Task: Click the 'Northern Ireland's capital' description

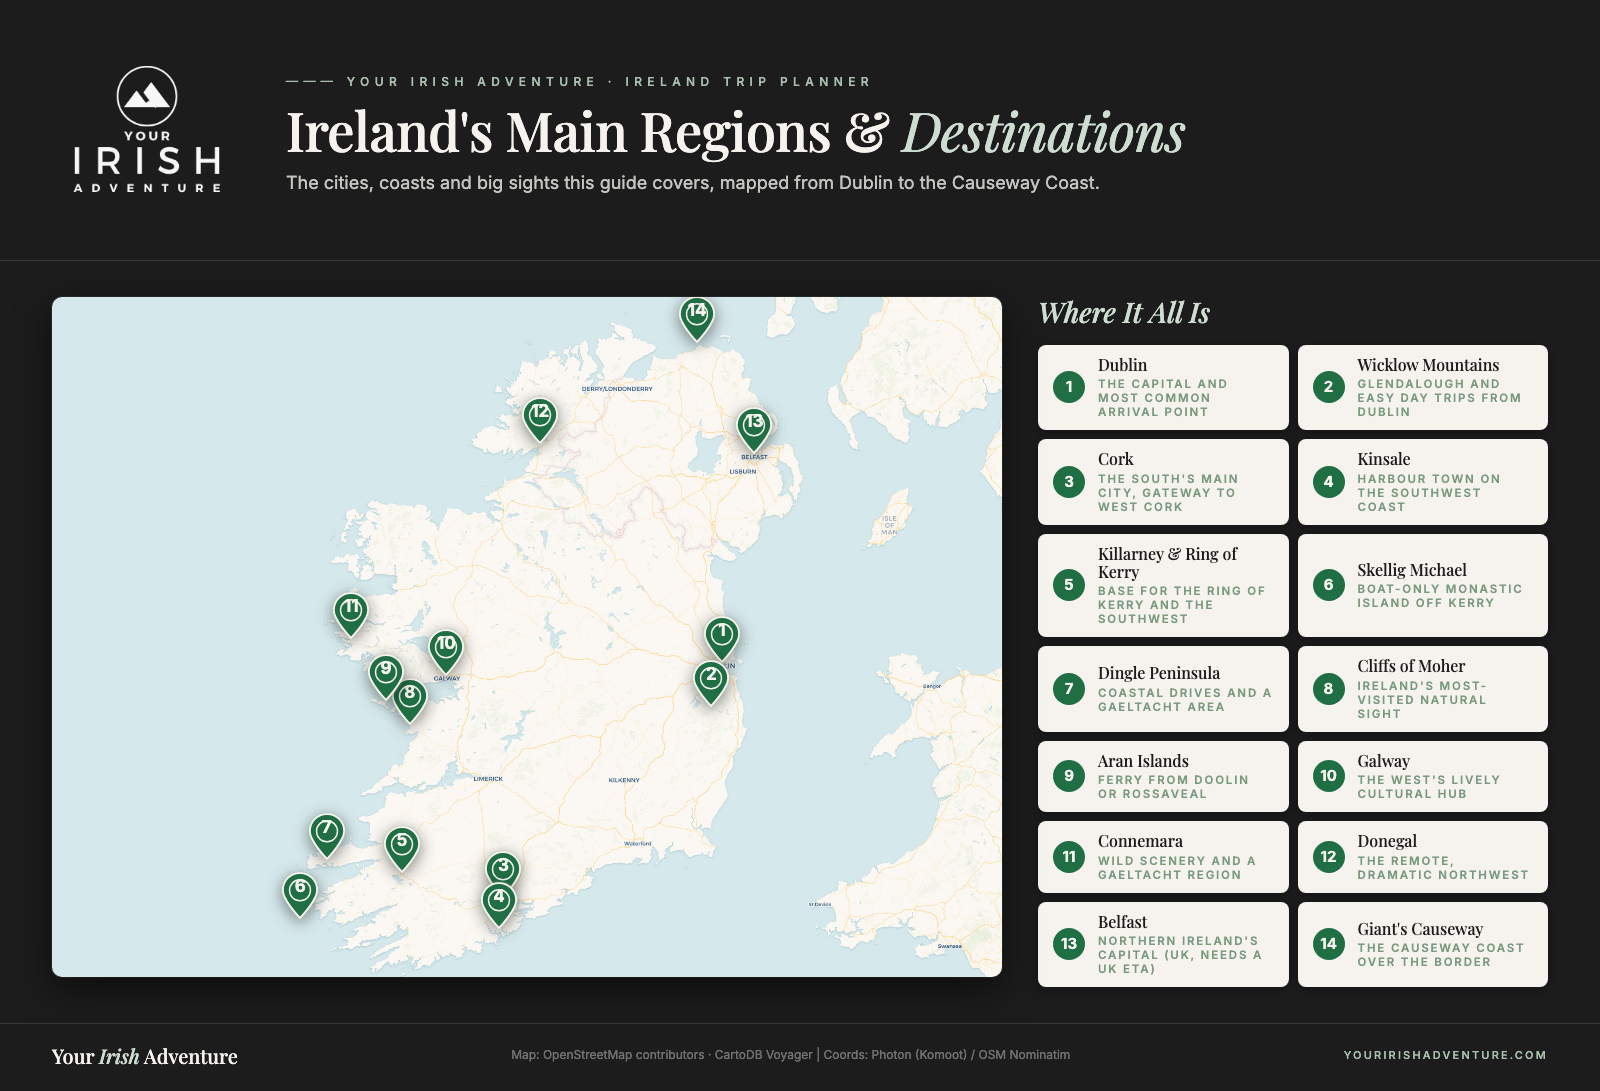Action: 1179,955
